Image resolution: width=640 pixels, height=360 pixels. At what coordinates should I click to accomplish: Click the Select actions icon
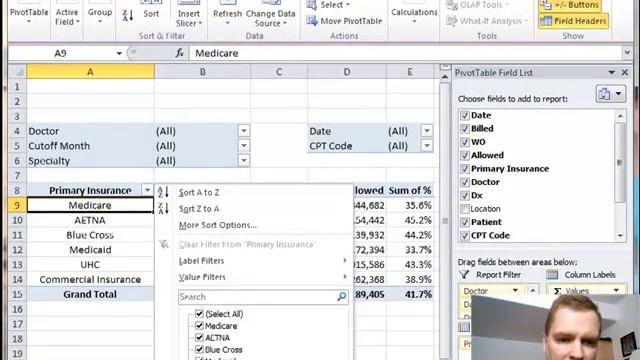(x=312, y=5)
